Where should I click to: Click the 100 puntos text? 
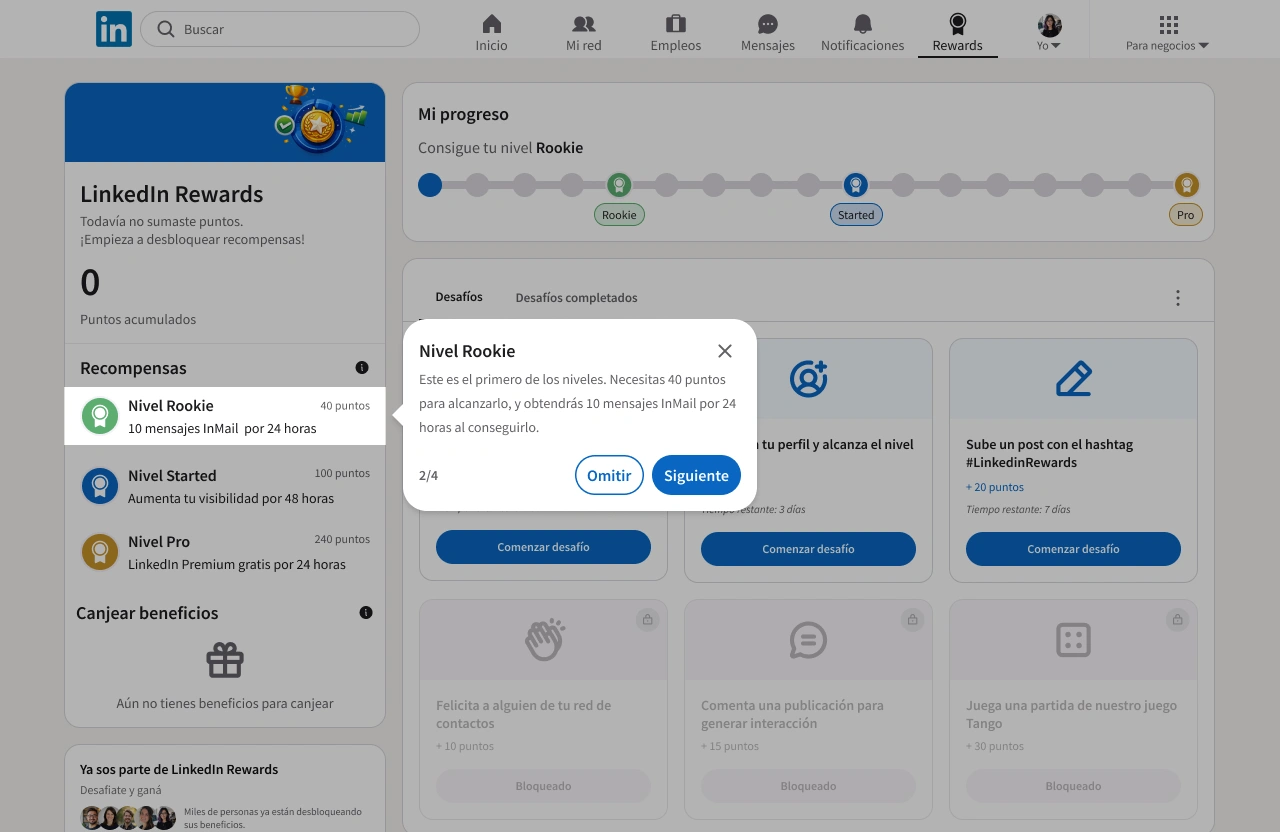click(x=342, y=473)
